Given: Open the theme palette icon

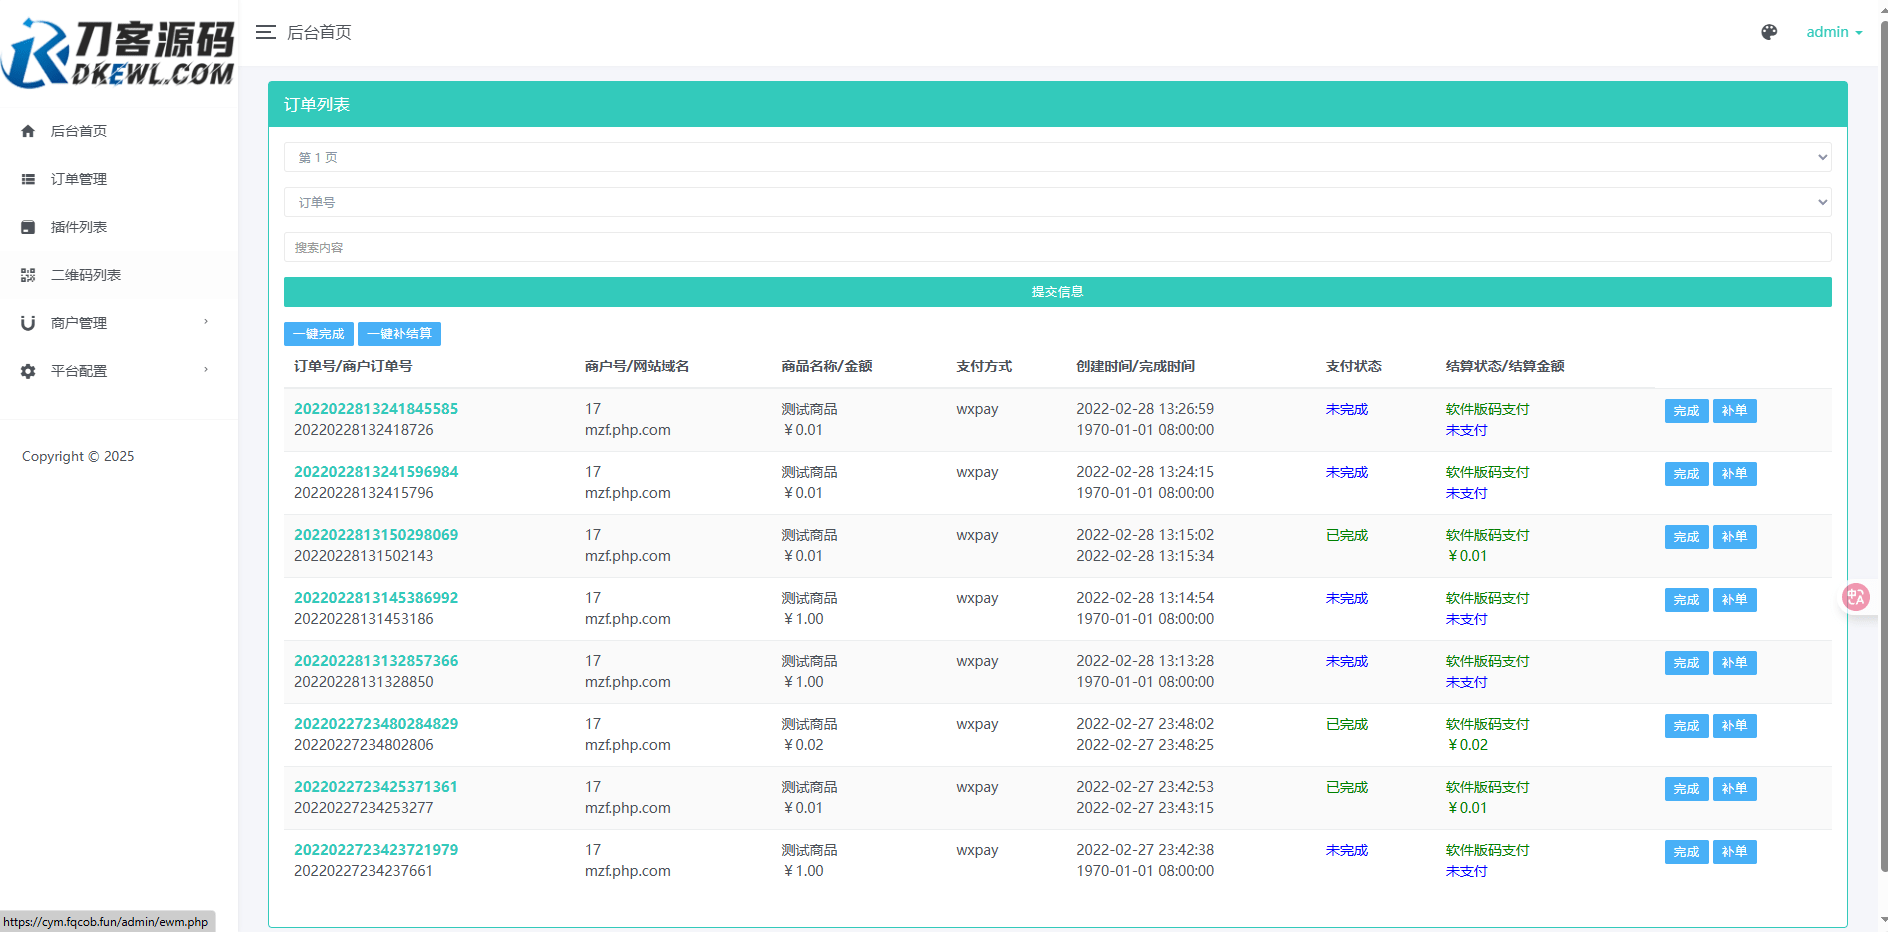Looking at the screenshot, I should (1769, 32).
